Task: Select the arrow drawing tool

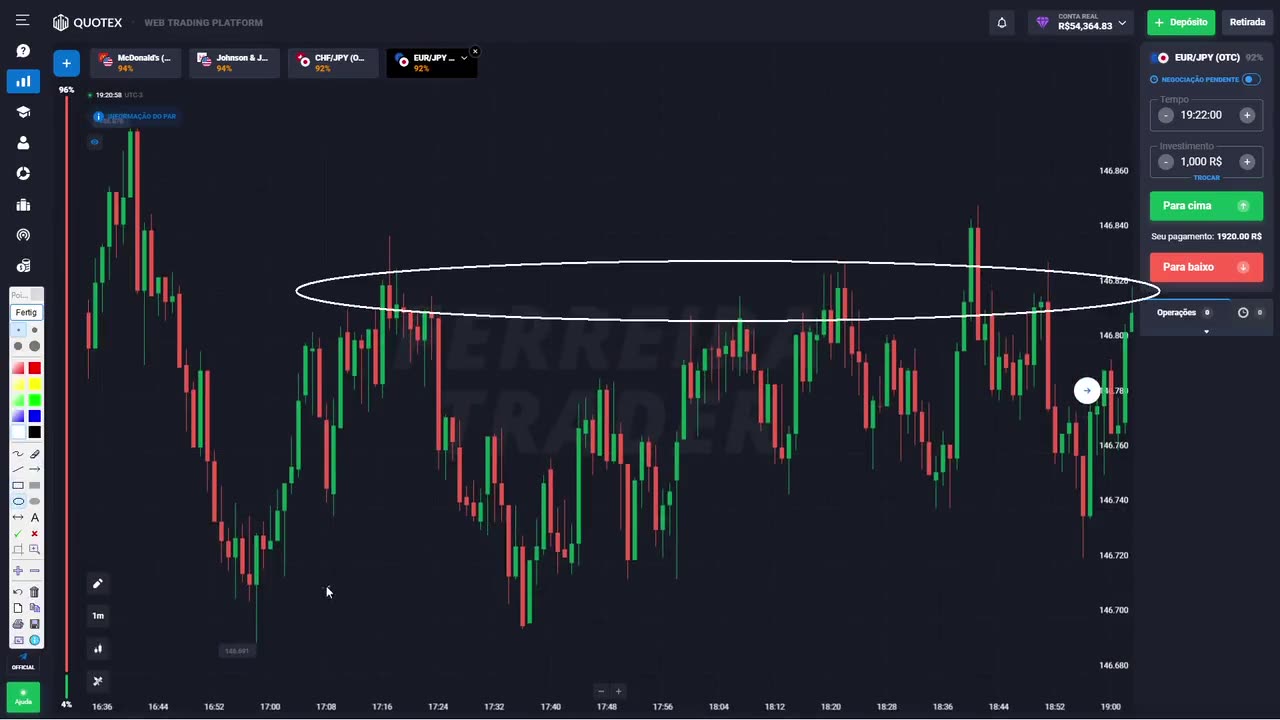Action: 35,469
